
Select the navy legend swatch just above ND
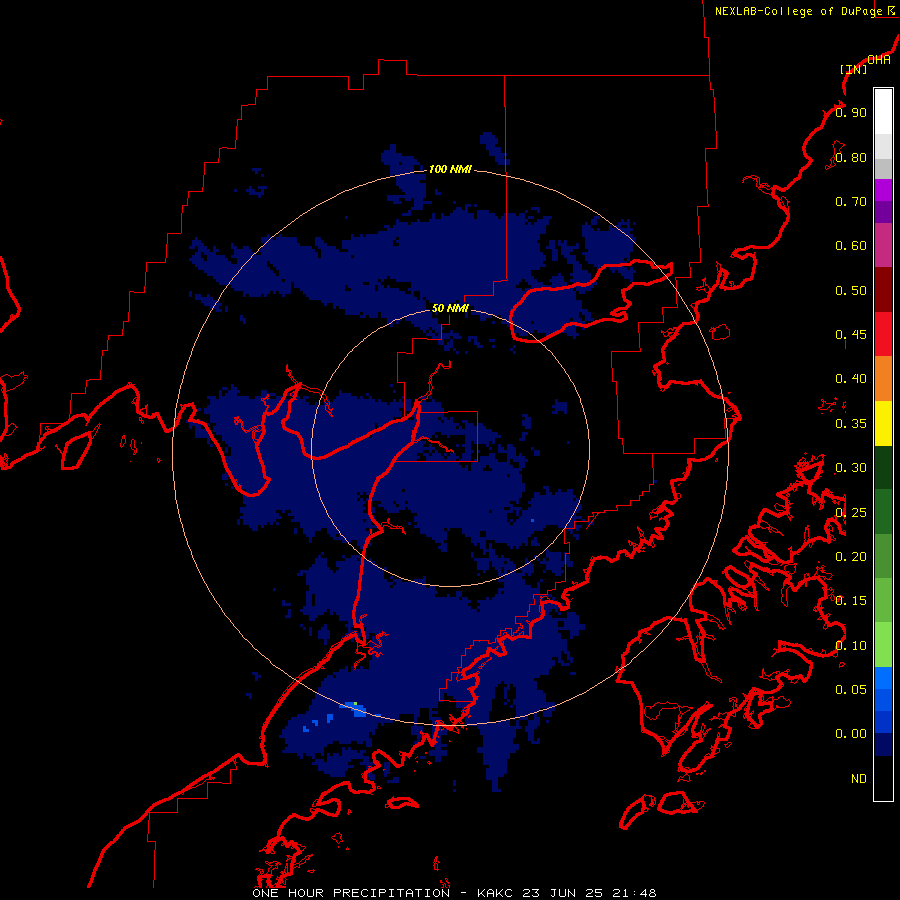[x=883, y=744]
